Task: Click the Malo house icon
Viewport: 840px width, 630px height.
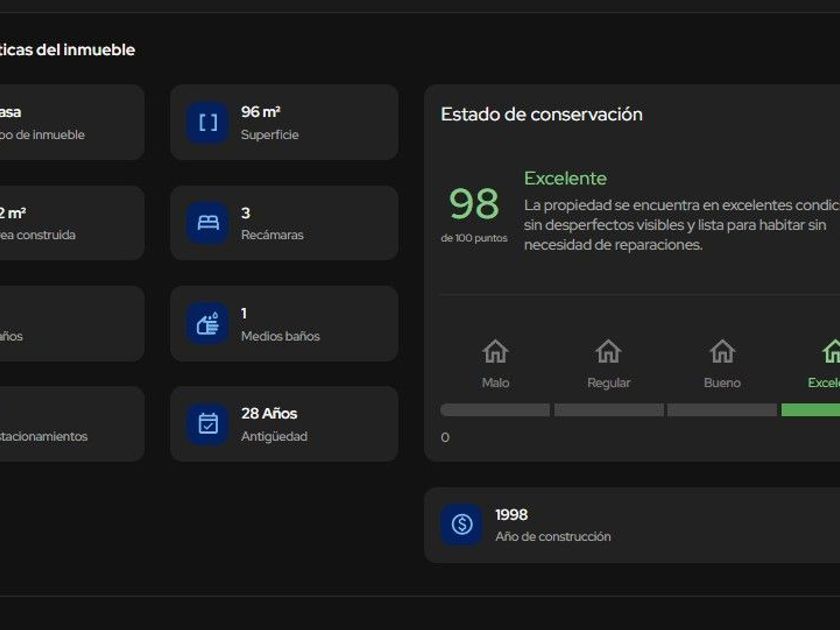Action: [496, 351]
